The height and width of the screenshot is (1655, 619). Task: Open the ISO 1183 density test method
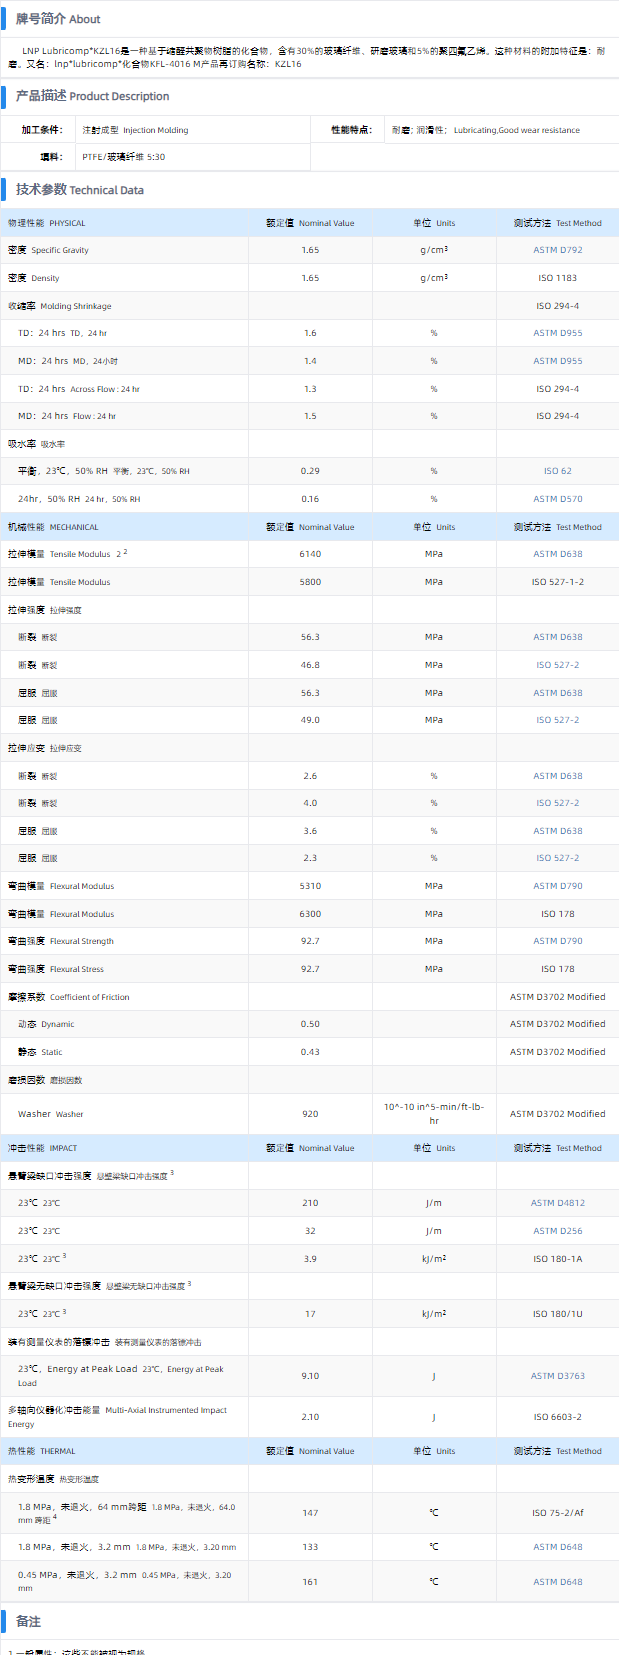pyautogui.click(x=557, y=278)
